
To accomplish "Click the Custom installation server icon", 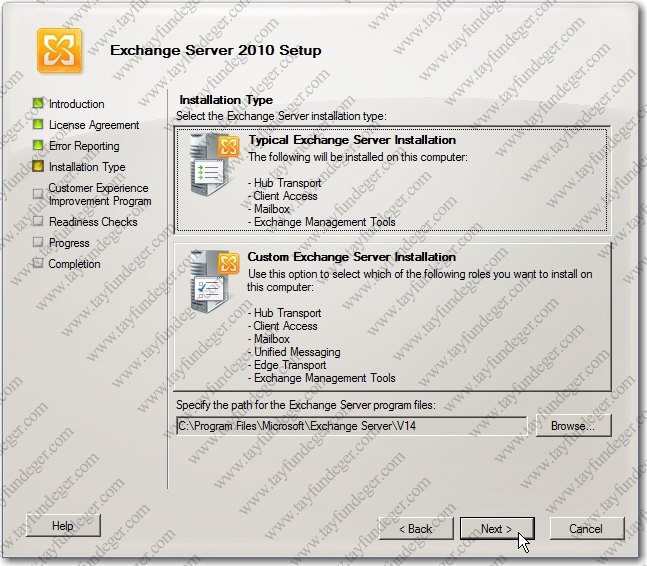I will (214, 282).
